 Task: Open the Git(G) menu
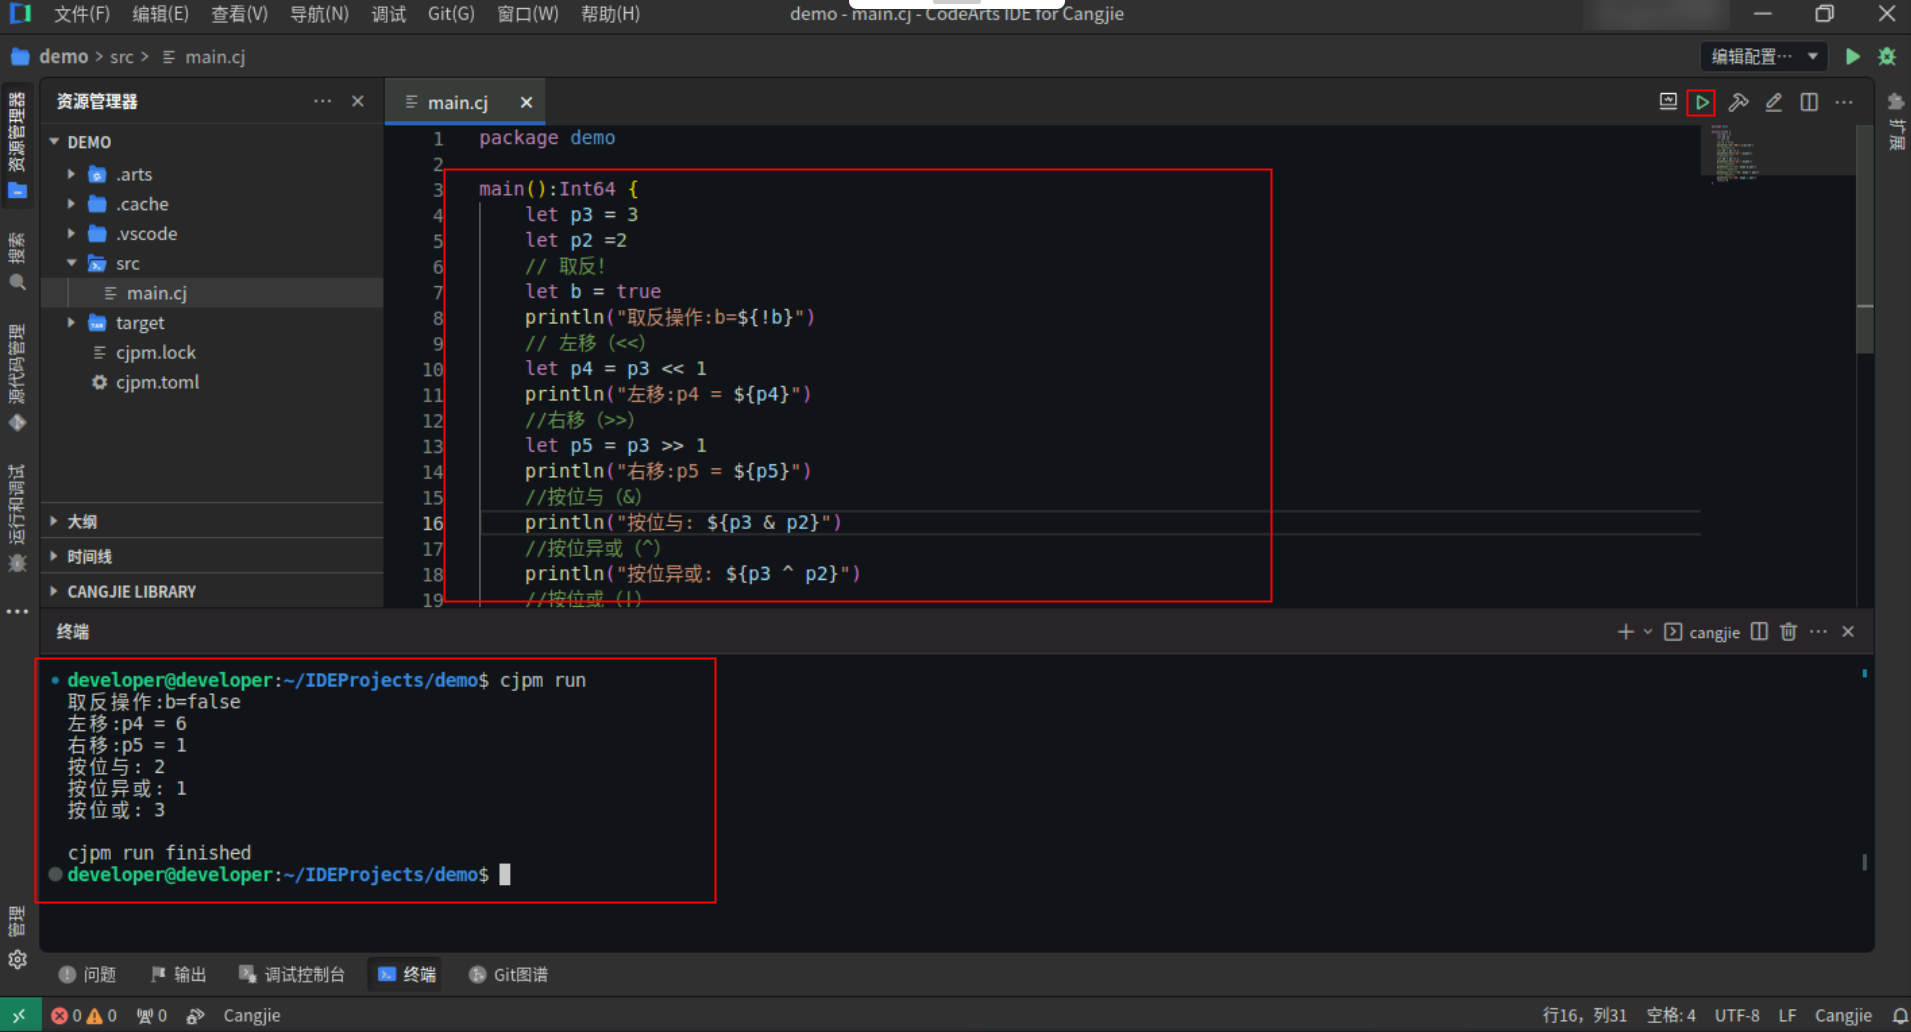[451, 14]
